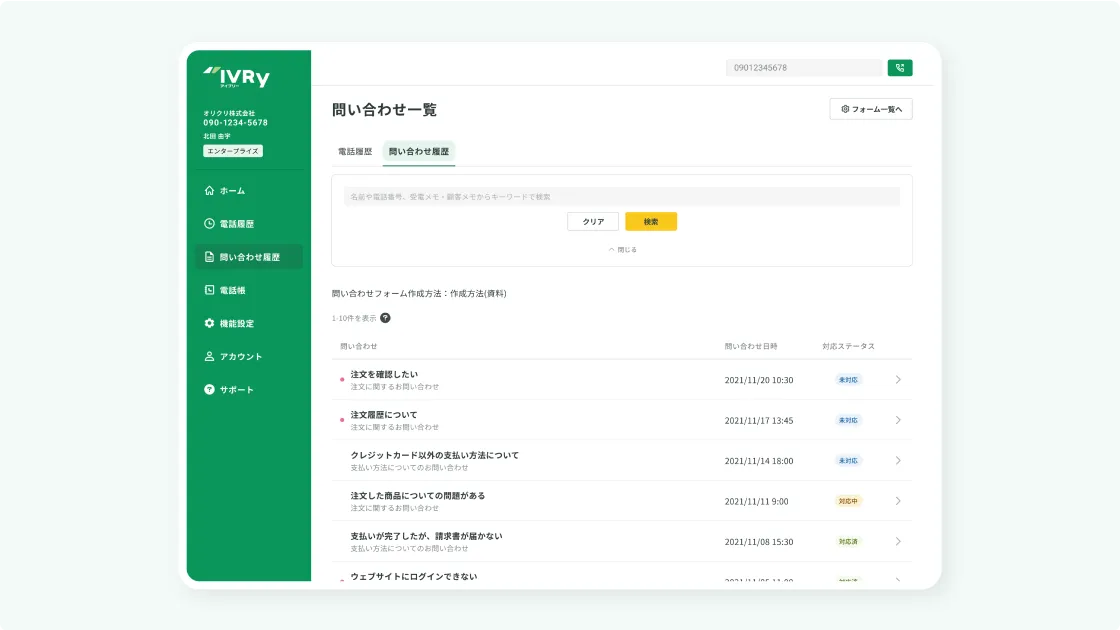Screen dimensions: 1120x630
Task: Collapse the search panel with 閉じる
Action: 622,249
